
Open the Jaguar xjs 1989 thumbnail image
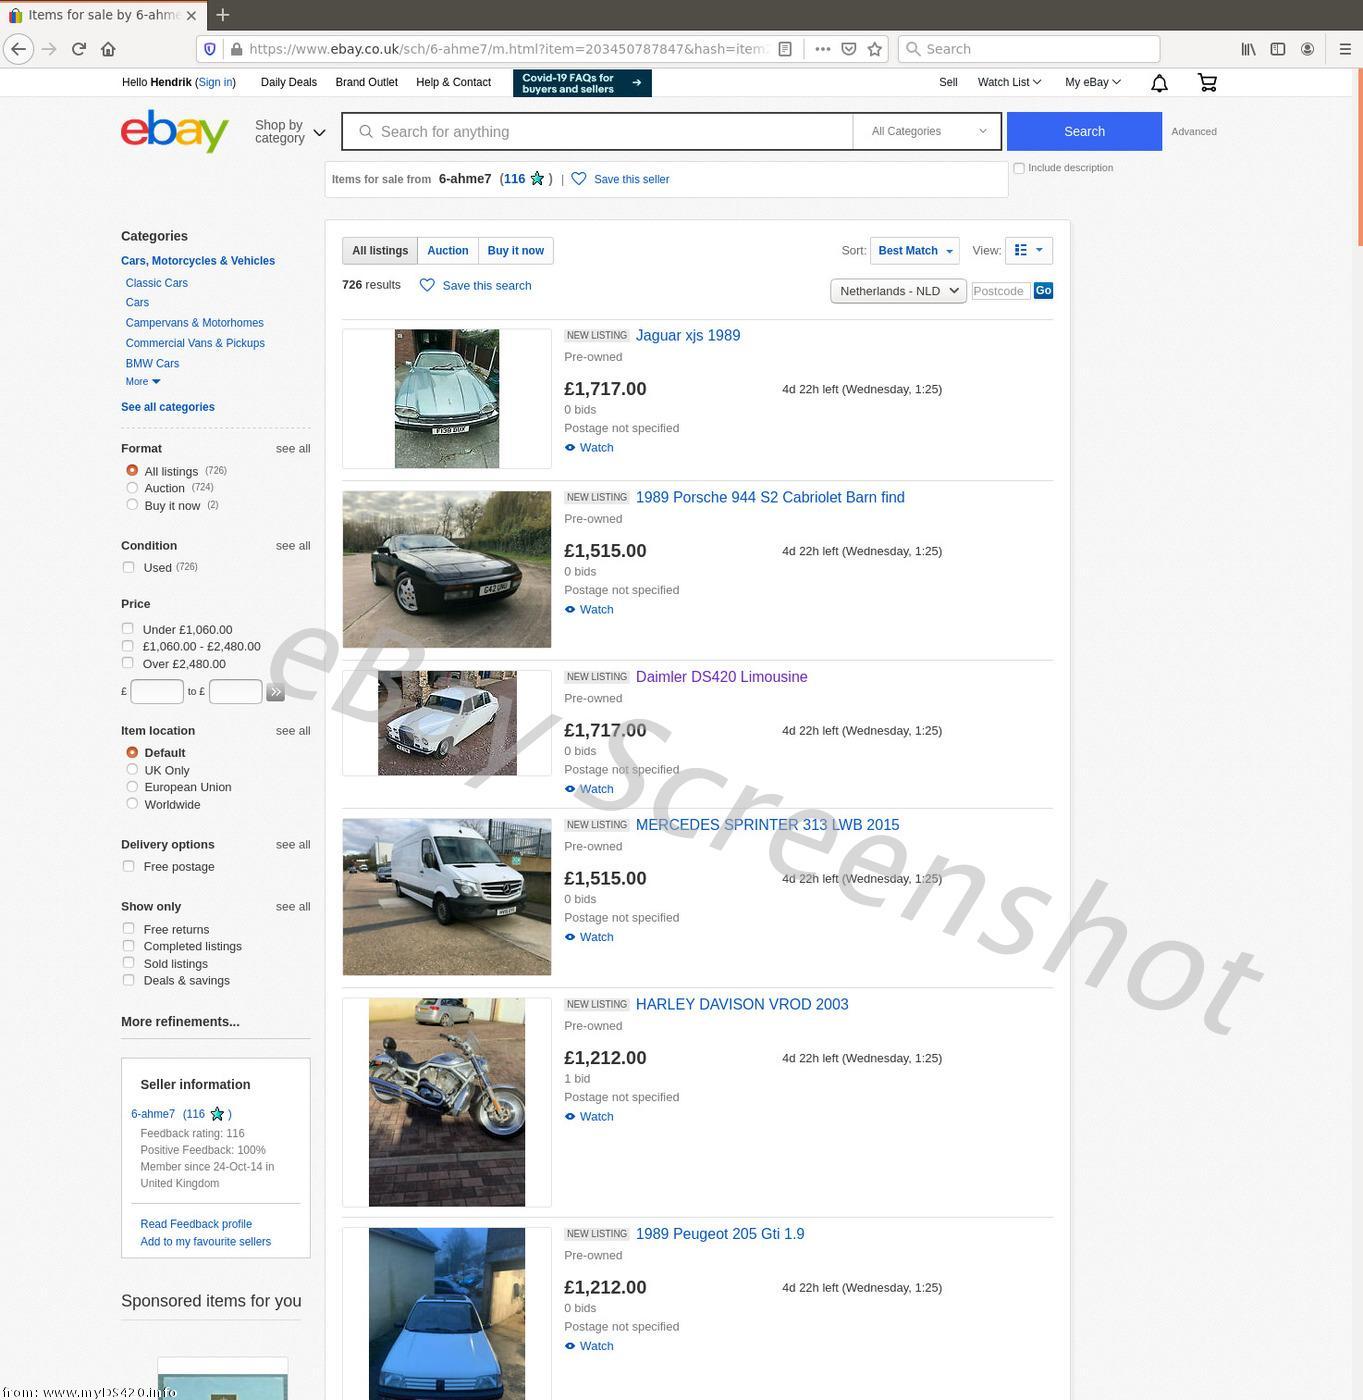point(447,398)
